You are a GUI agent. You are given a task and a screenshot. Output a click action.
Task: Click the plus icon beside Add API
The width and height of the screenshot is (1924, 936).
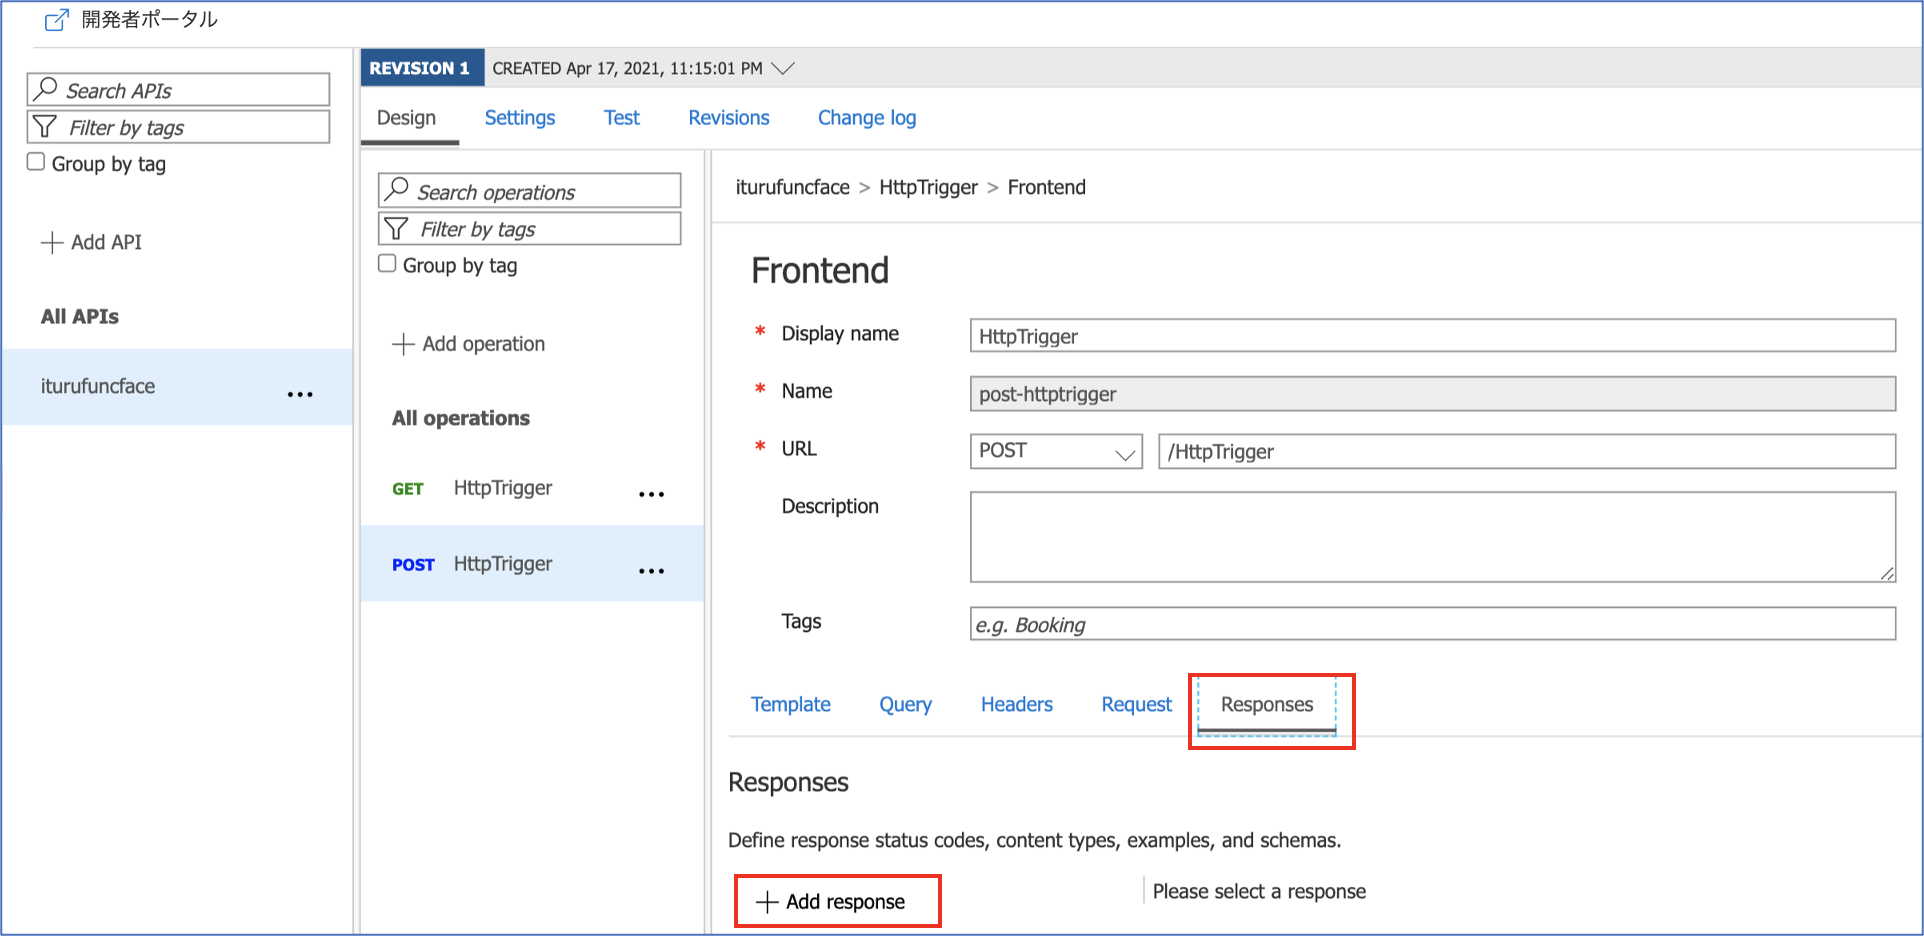click(52, 243)
